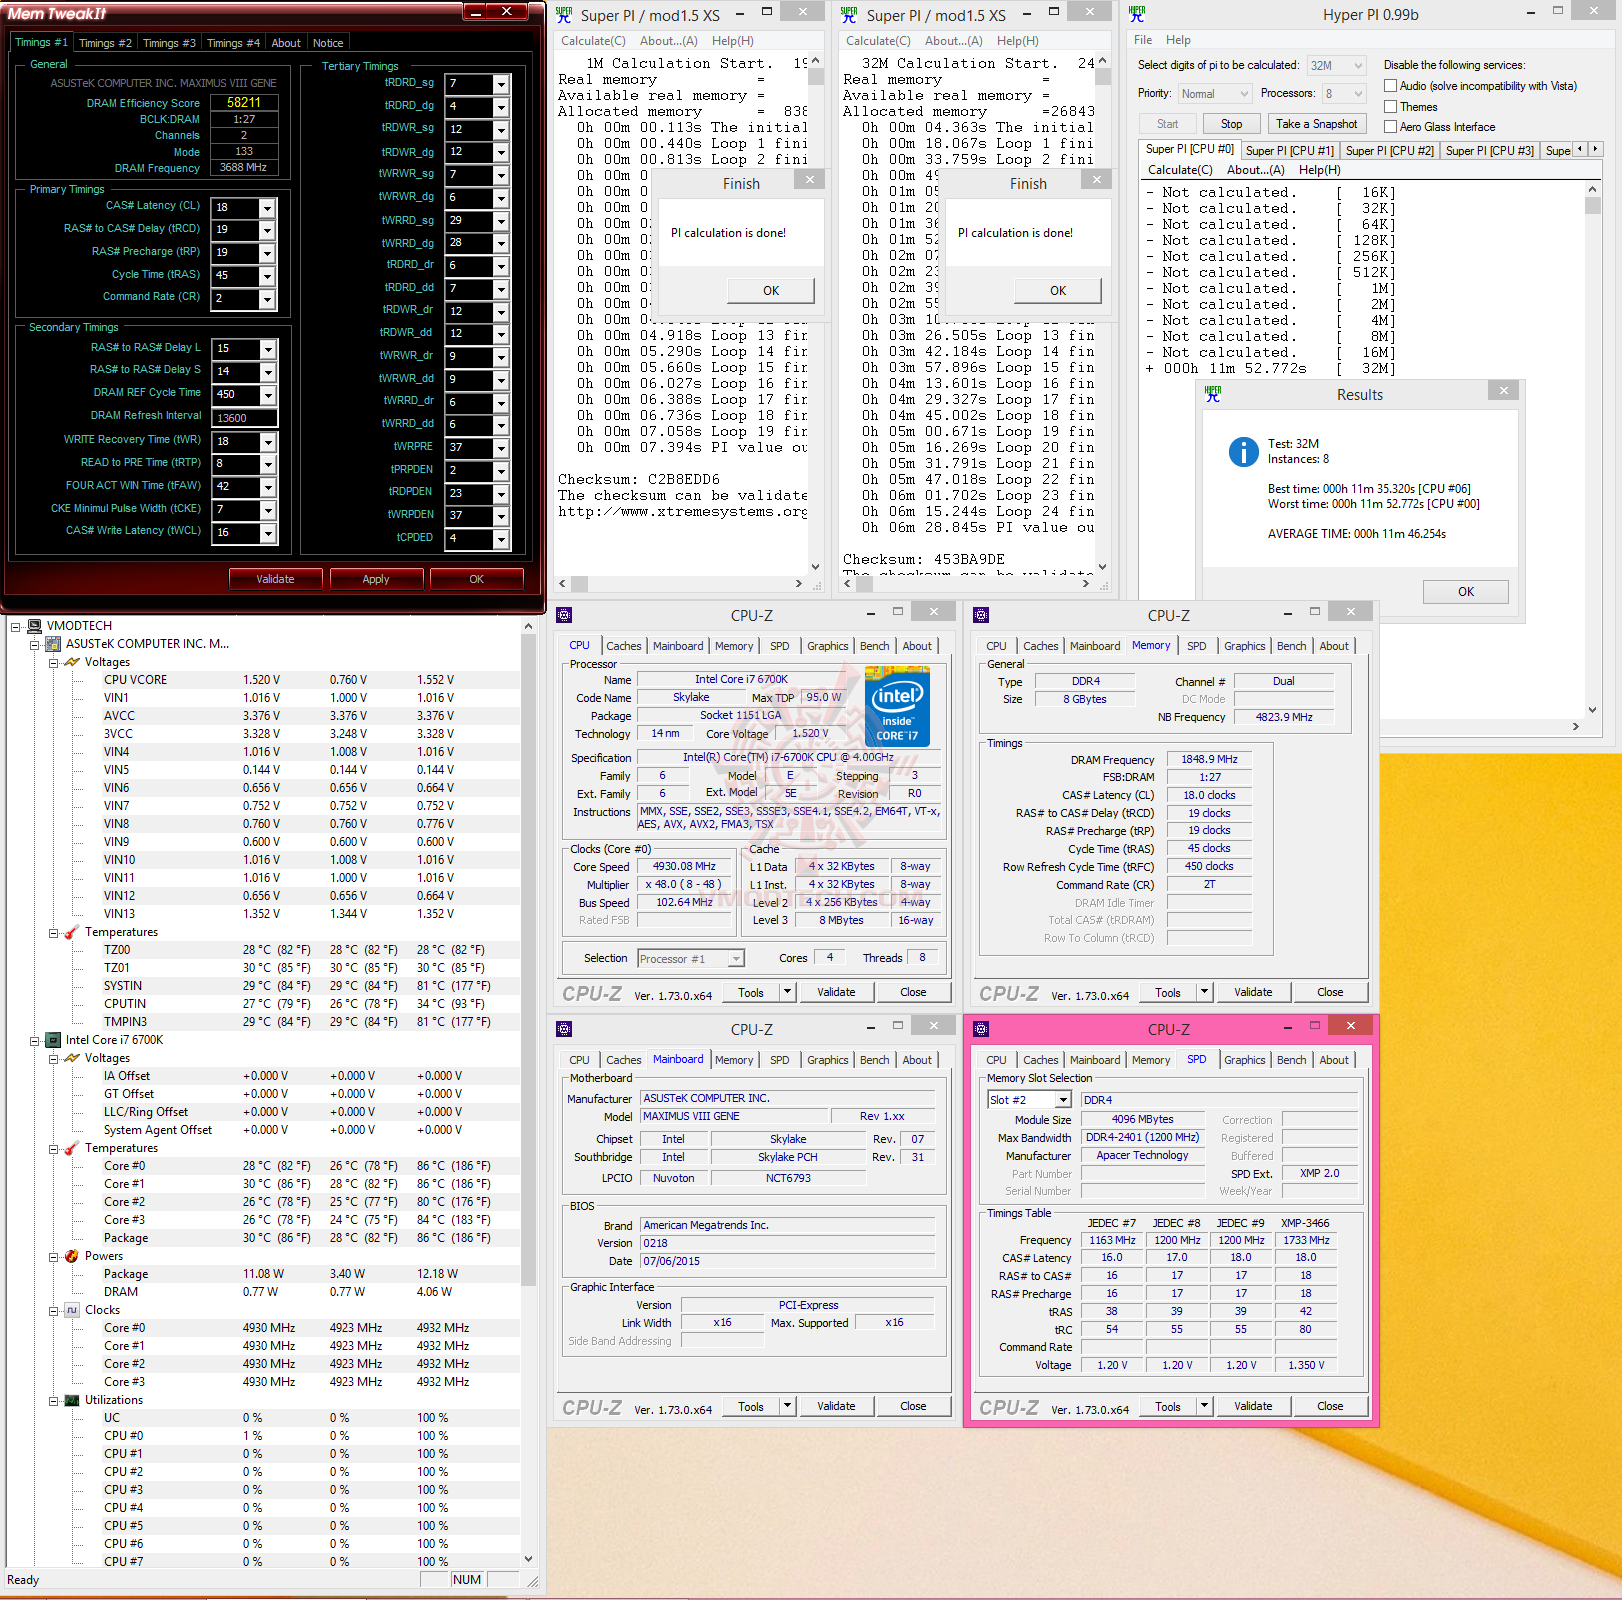Click OK in the 1M window Finish dialog

(771, 291)
